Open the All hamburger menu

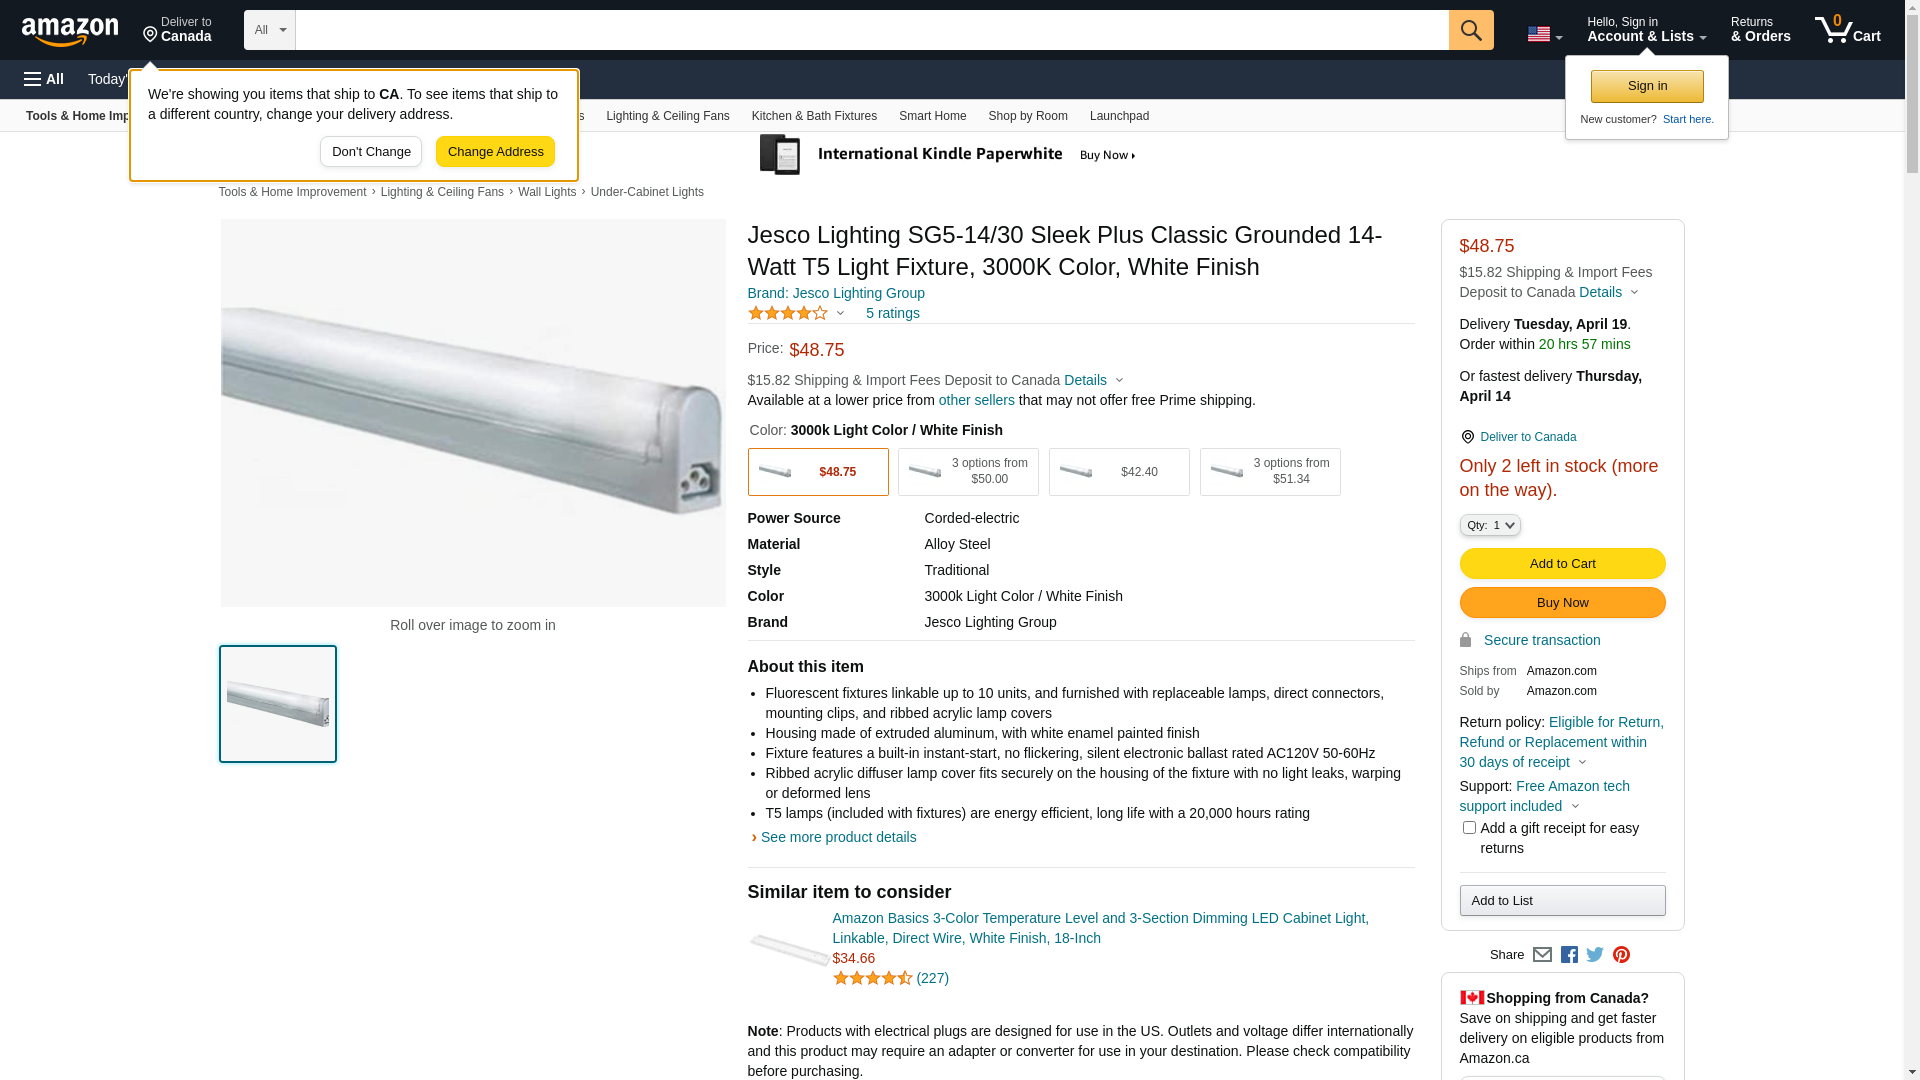(44, 79)
